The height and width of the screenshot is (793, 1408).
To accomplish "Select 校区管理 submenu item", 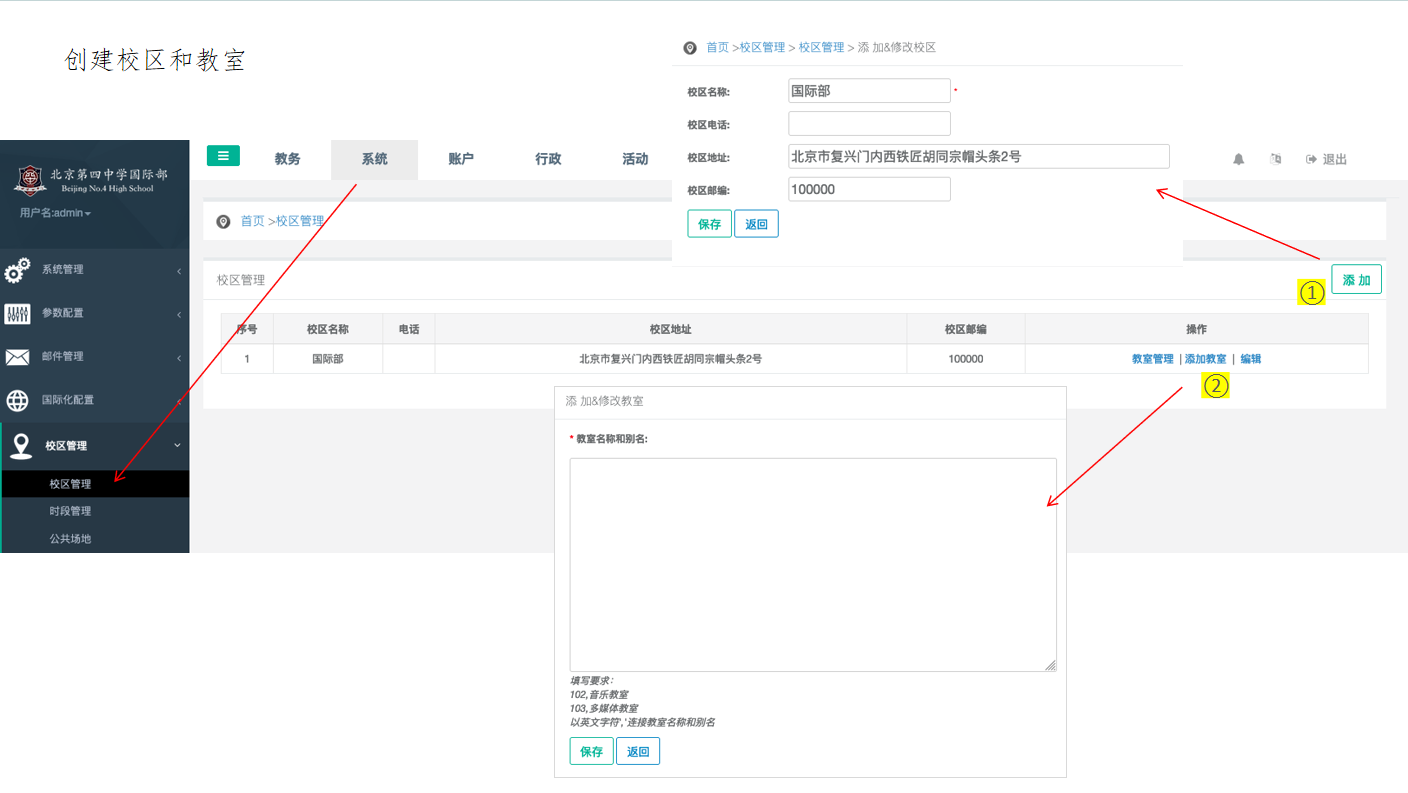I will (95, 484).
